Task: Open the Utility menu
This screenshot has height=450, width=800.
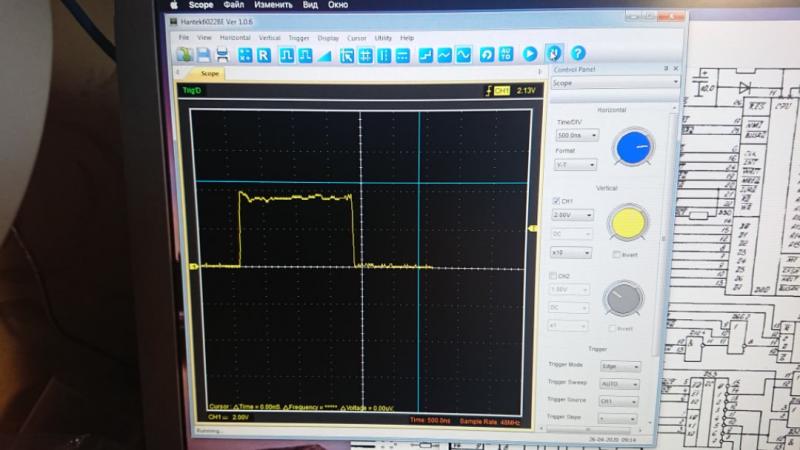Action: point(383,37)
